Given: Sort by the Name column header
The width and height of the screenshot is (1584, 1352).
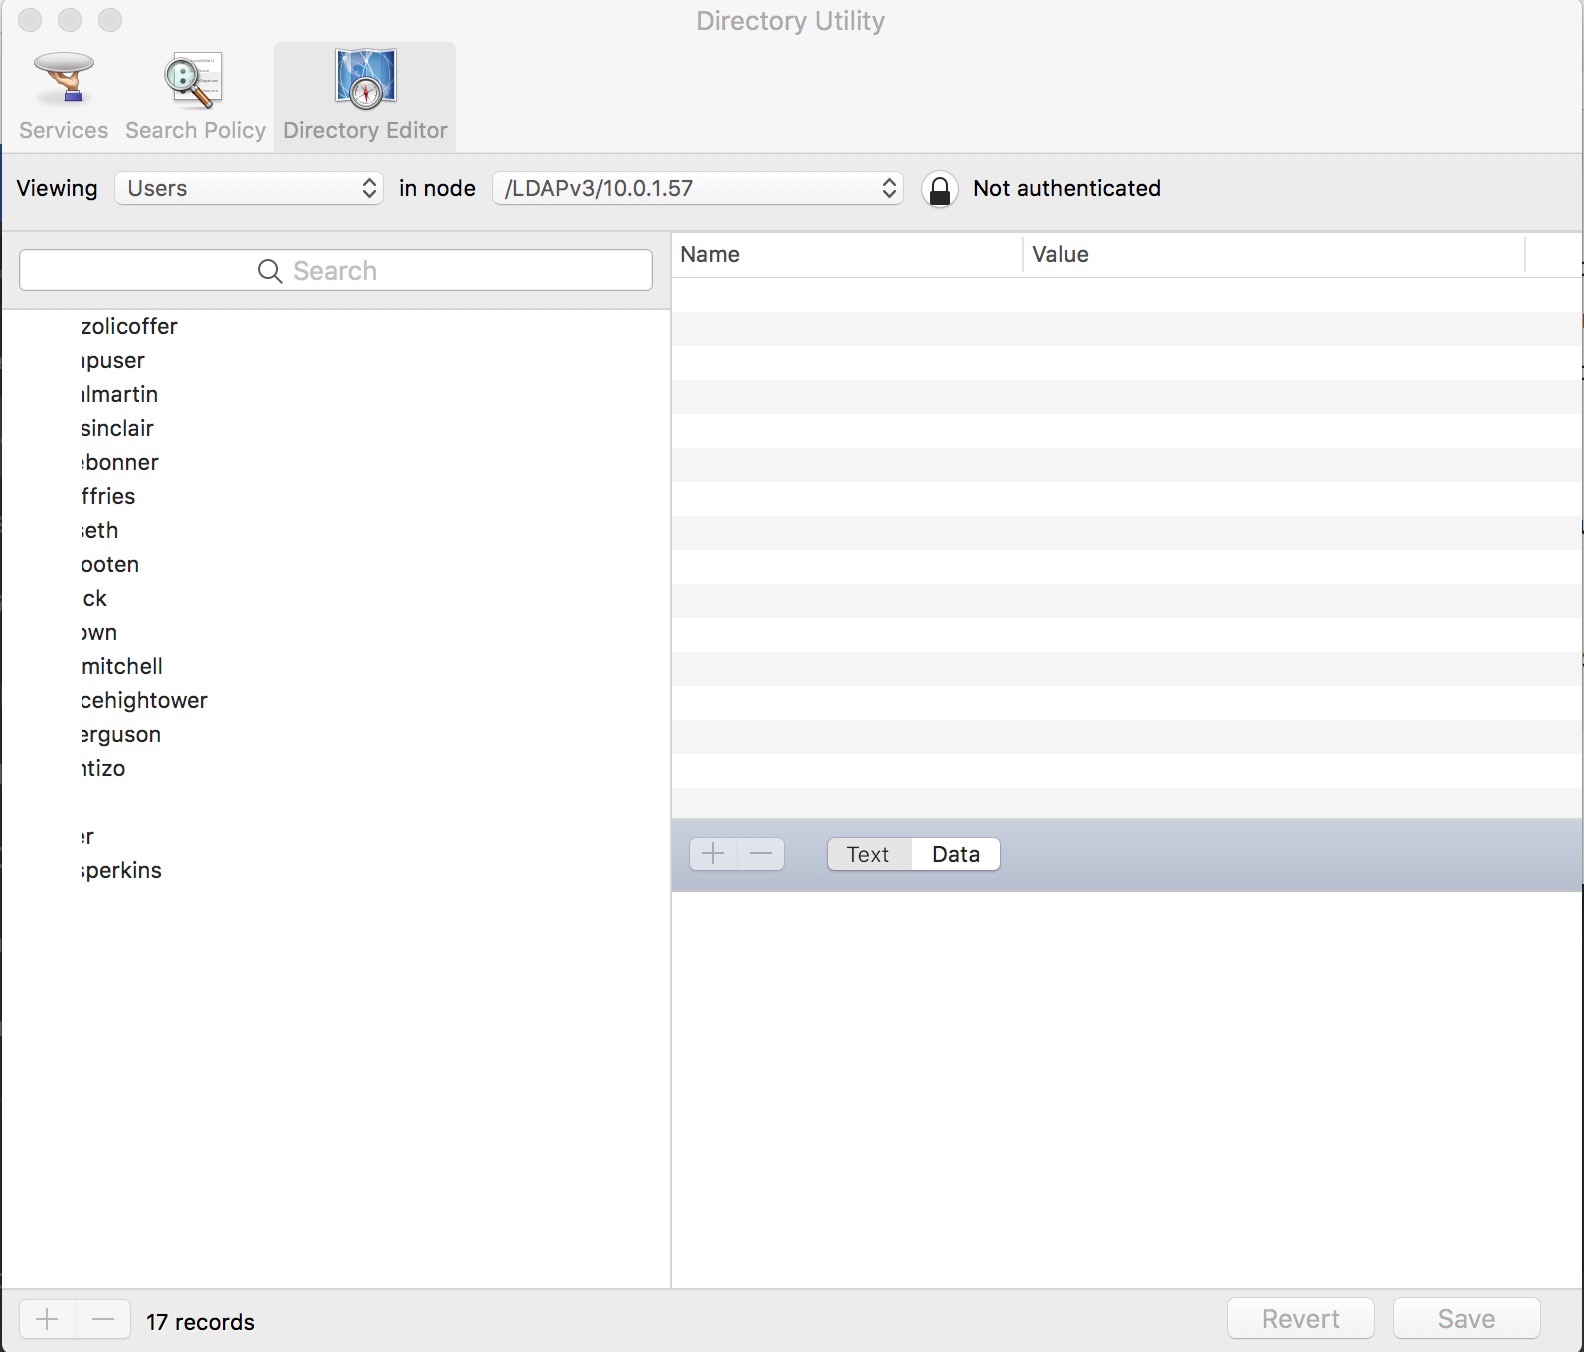Looking at the screenshot, I should [846, 255].
